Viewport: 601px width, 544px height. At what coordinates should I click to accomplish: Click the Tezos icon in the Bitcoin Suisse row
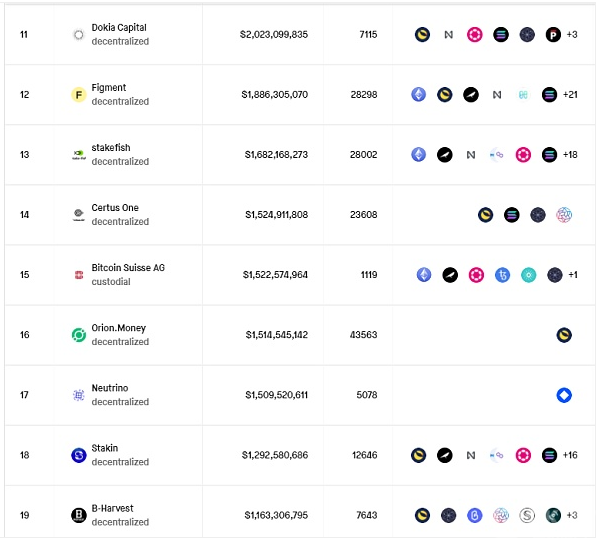pos(502,275)
